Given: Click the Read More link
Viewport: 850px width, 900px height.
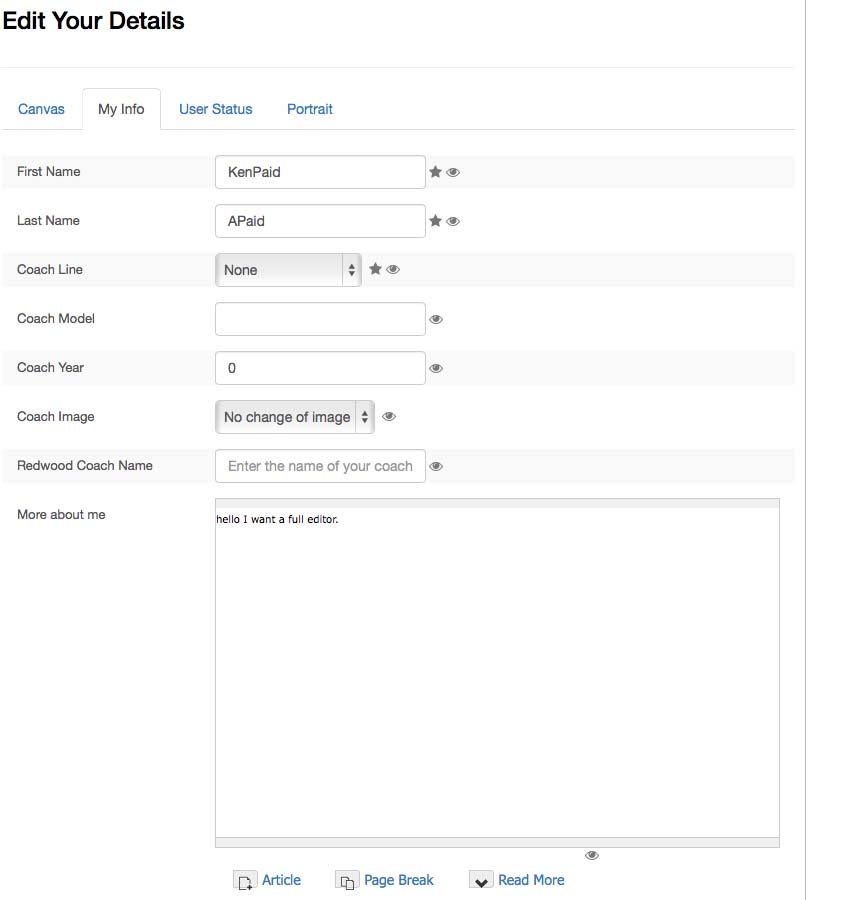Looking at the screenshot, I should pyautogui.click(x=531, y=880).
